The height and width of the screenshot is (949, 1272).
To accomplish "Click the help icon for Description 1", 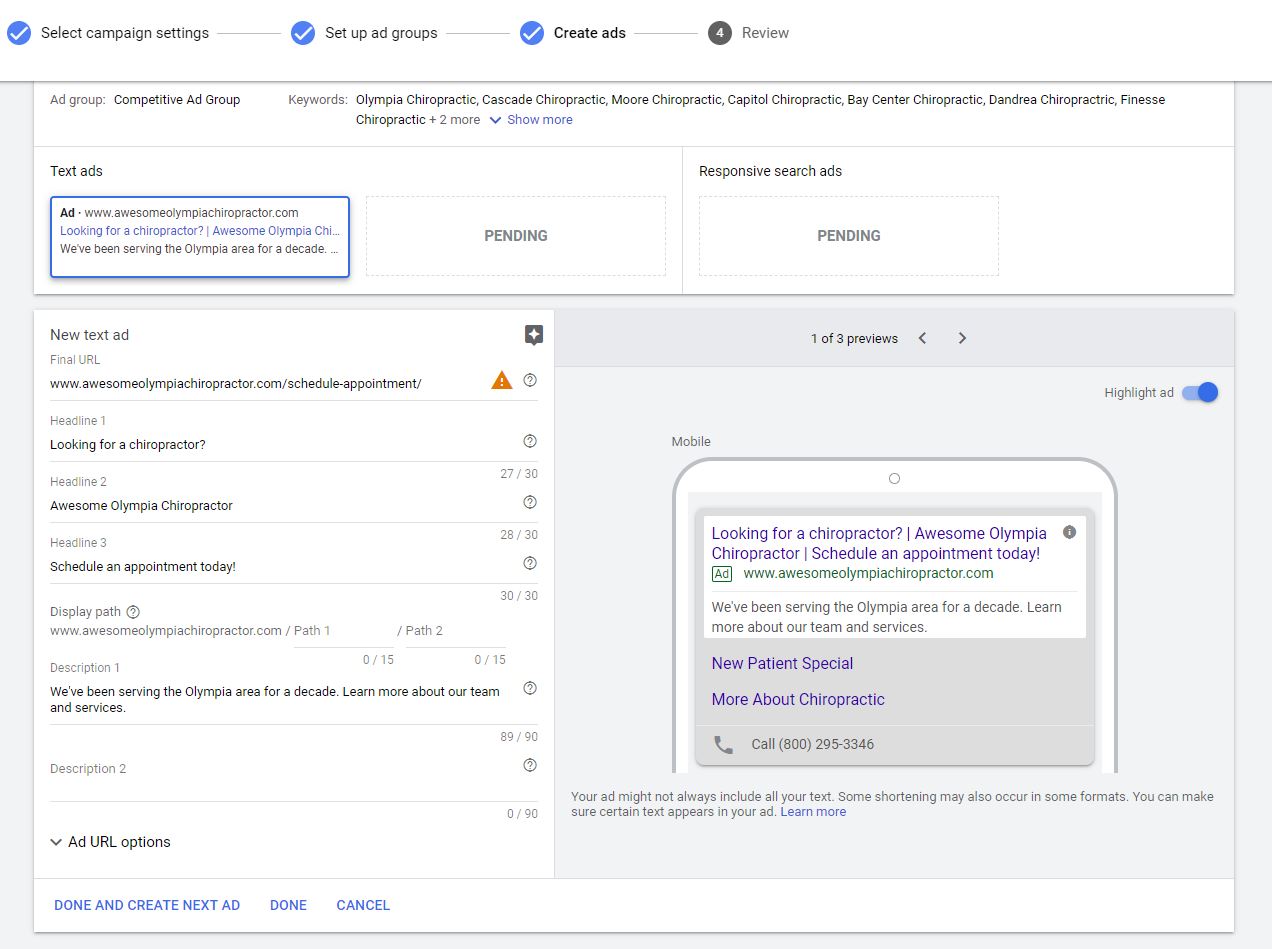I will [x=530, y=688].
